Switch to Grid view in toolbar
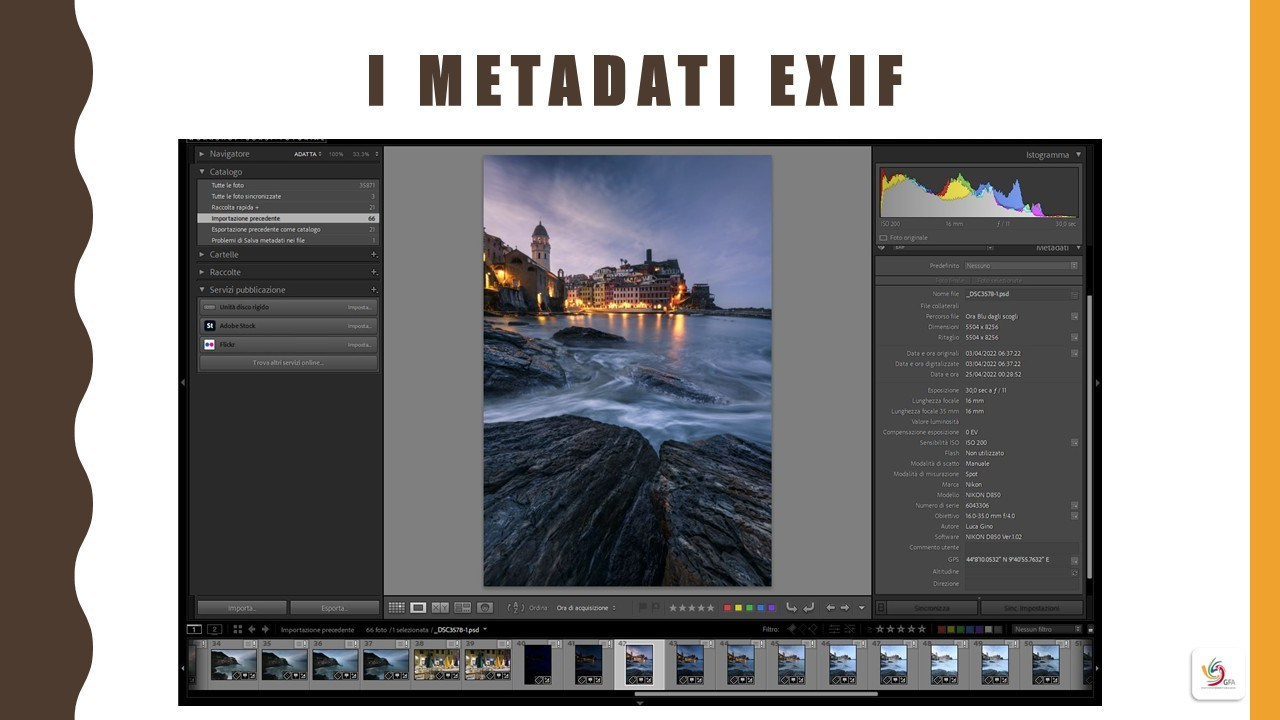Image resolution: width=1280 pixels, height=720 pixels. 397,607
